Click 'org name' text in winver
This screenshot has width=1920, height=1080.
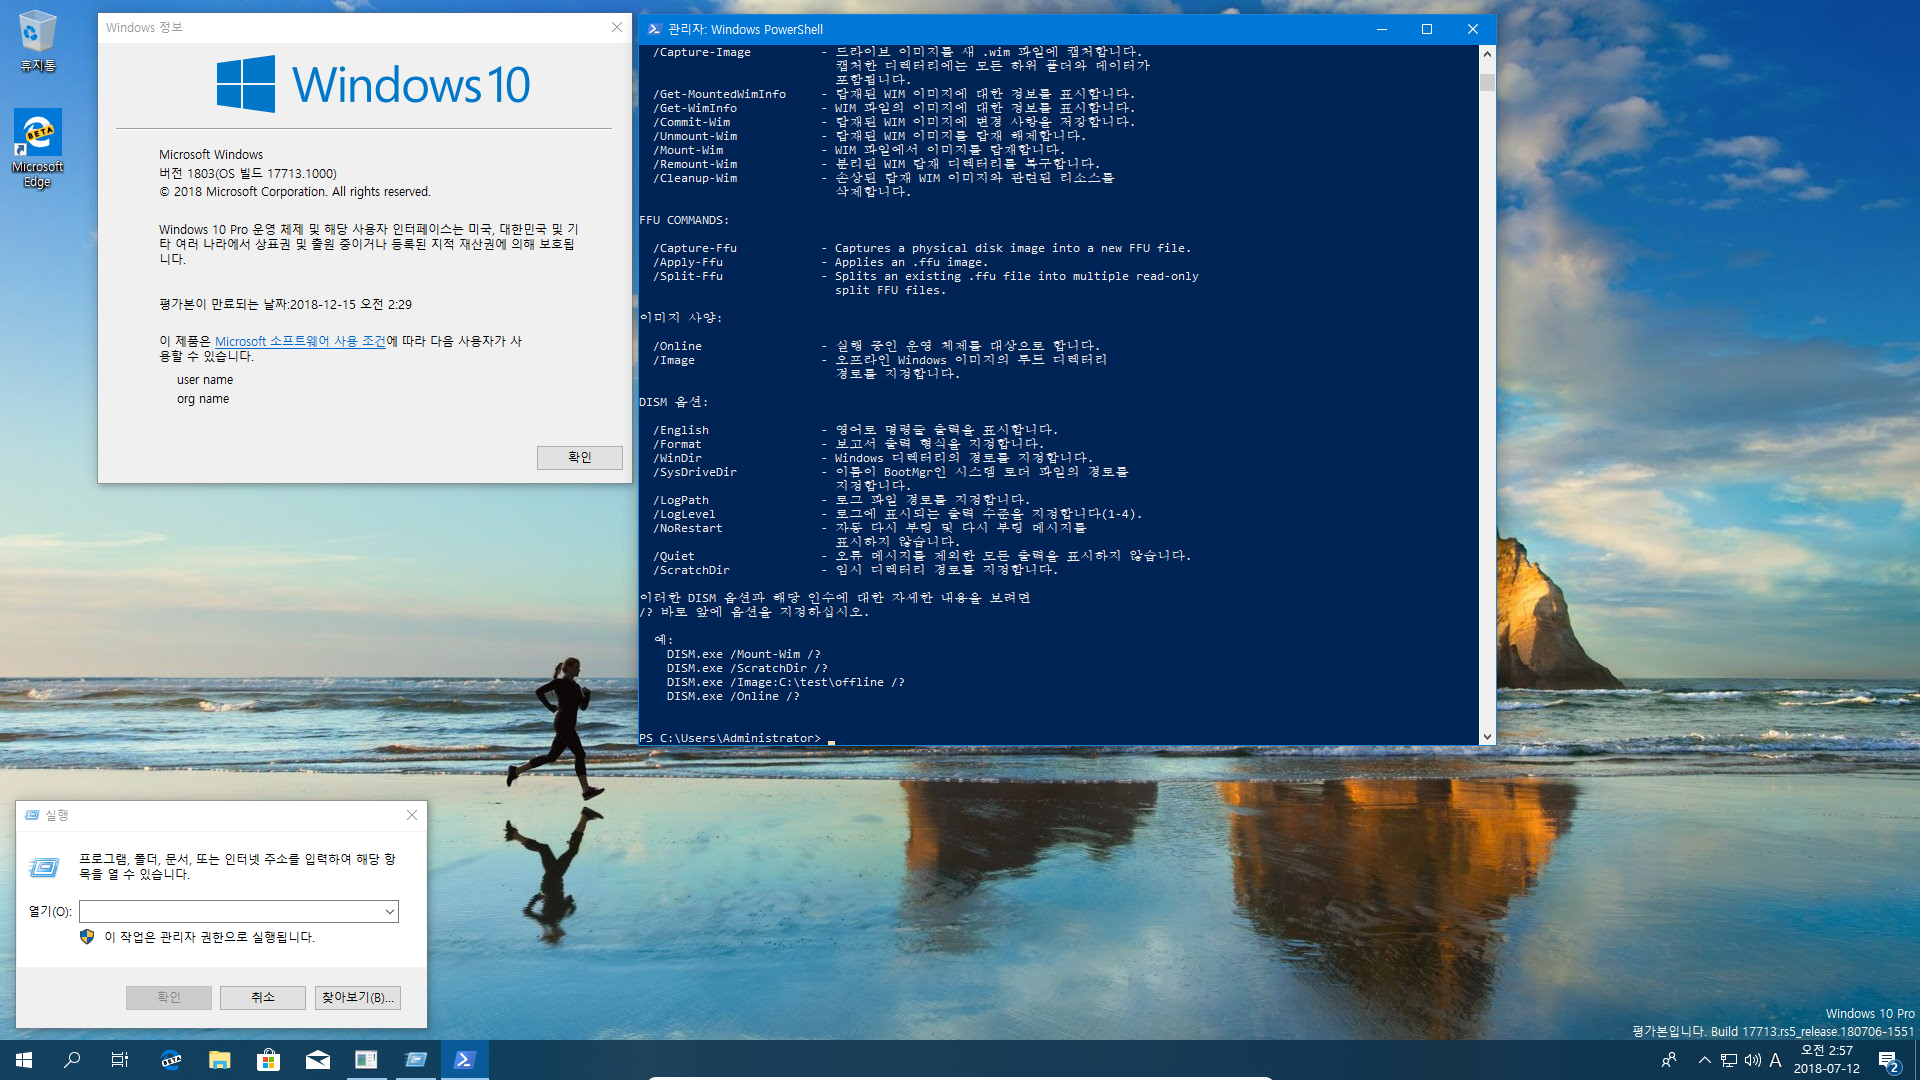click(x=203, y=399)
